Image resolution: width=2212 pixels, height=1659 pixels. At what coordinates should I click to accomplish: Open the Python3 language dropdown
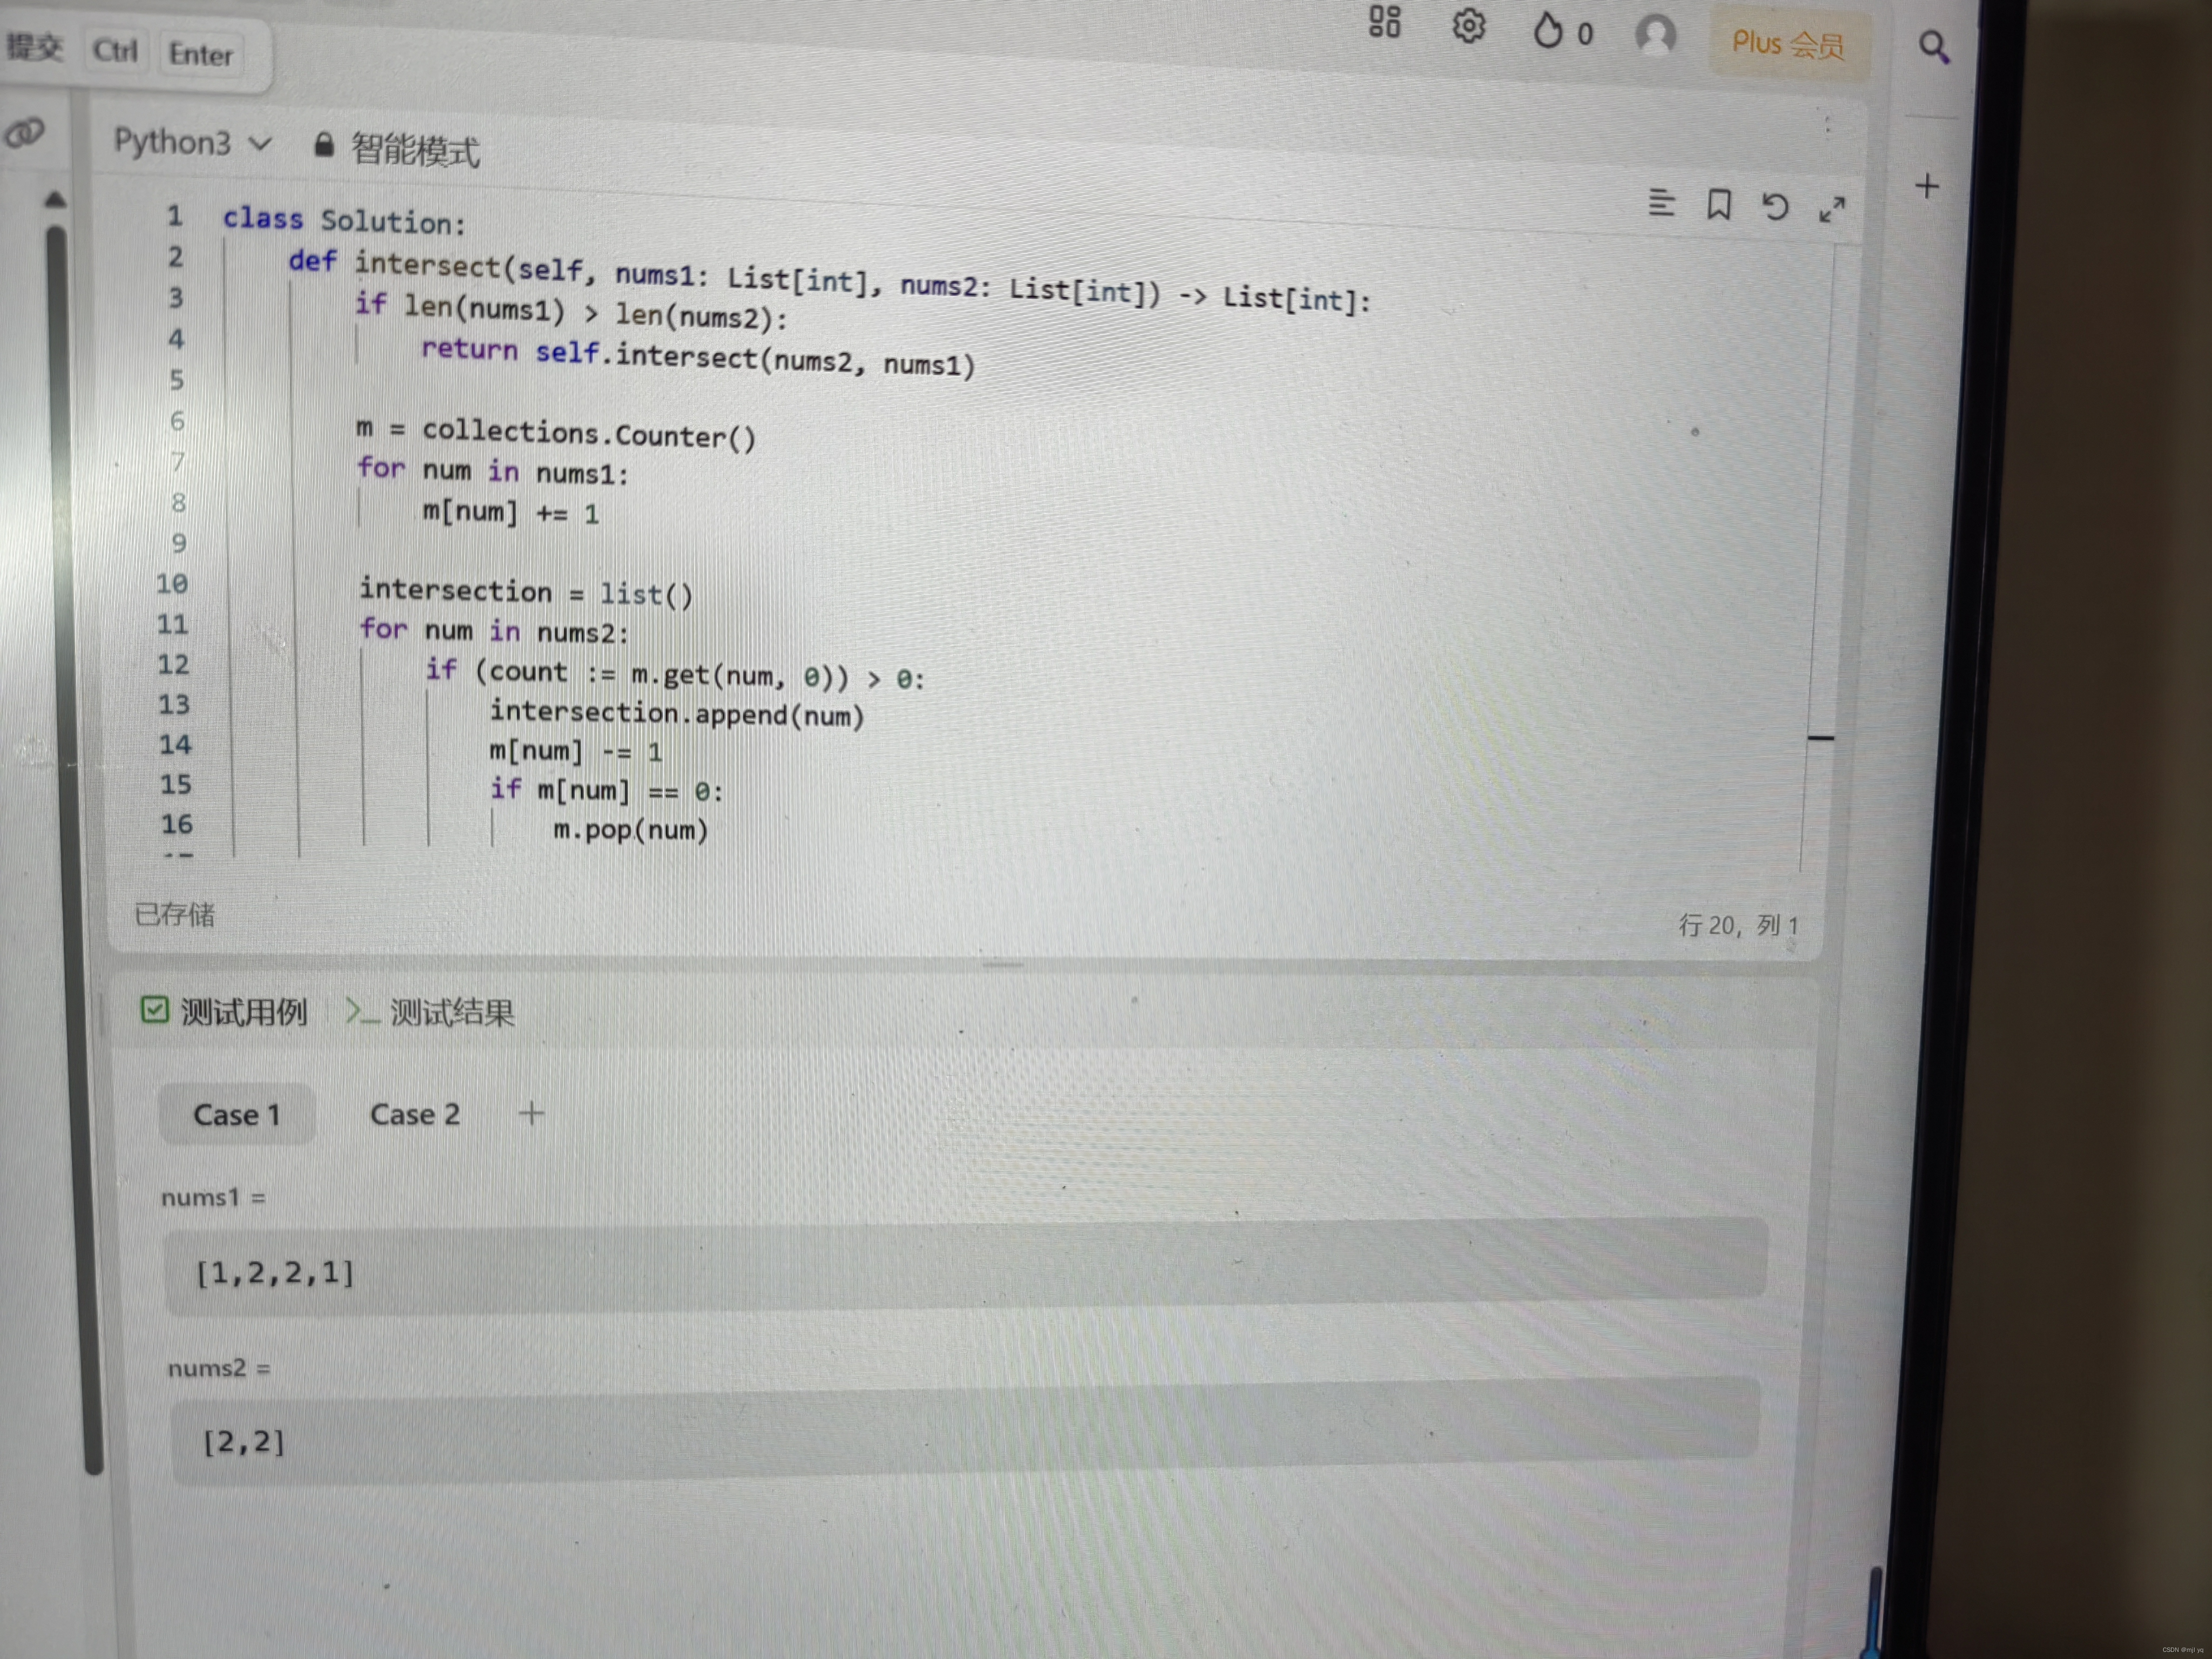tap(192, 143)
